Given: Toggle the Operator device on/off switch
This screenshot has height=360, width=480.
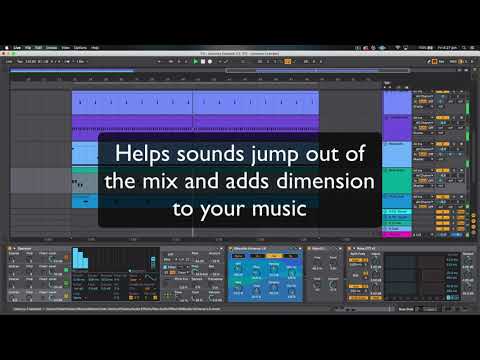Looking at the screenshot, I should pos(10,248).
